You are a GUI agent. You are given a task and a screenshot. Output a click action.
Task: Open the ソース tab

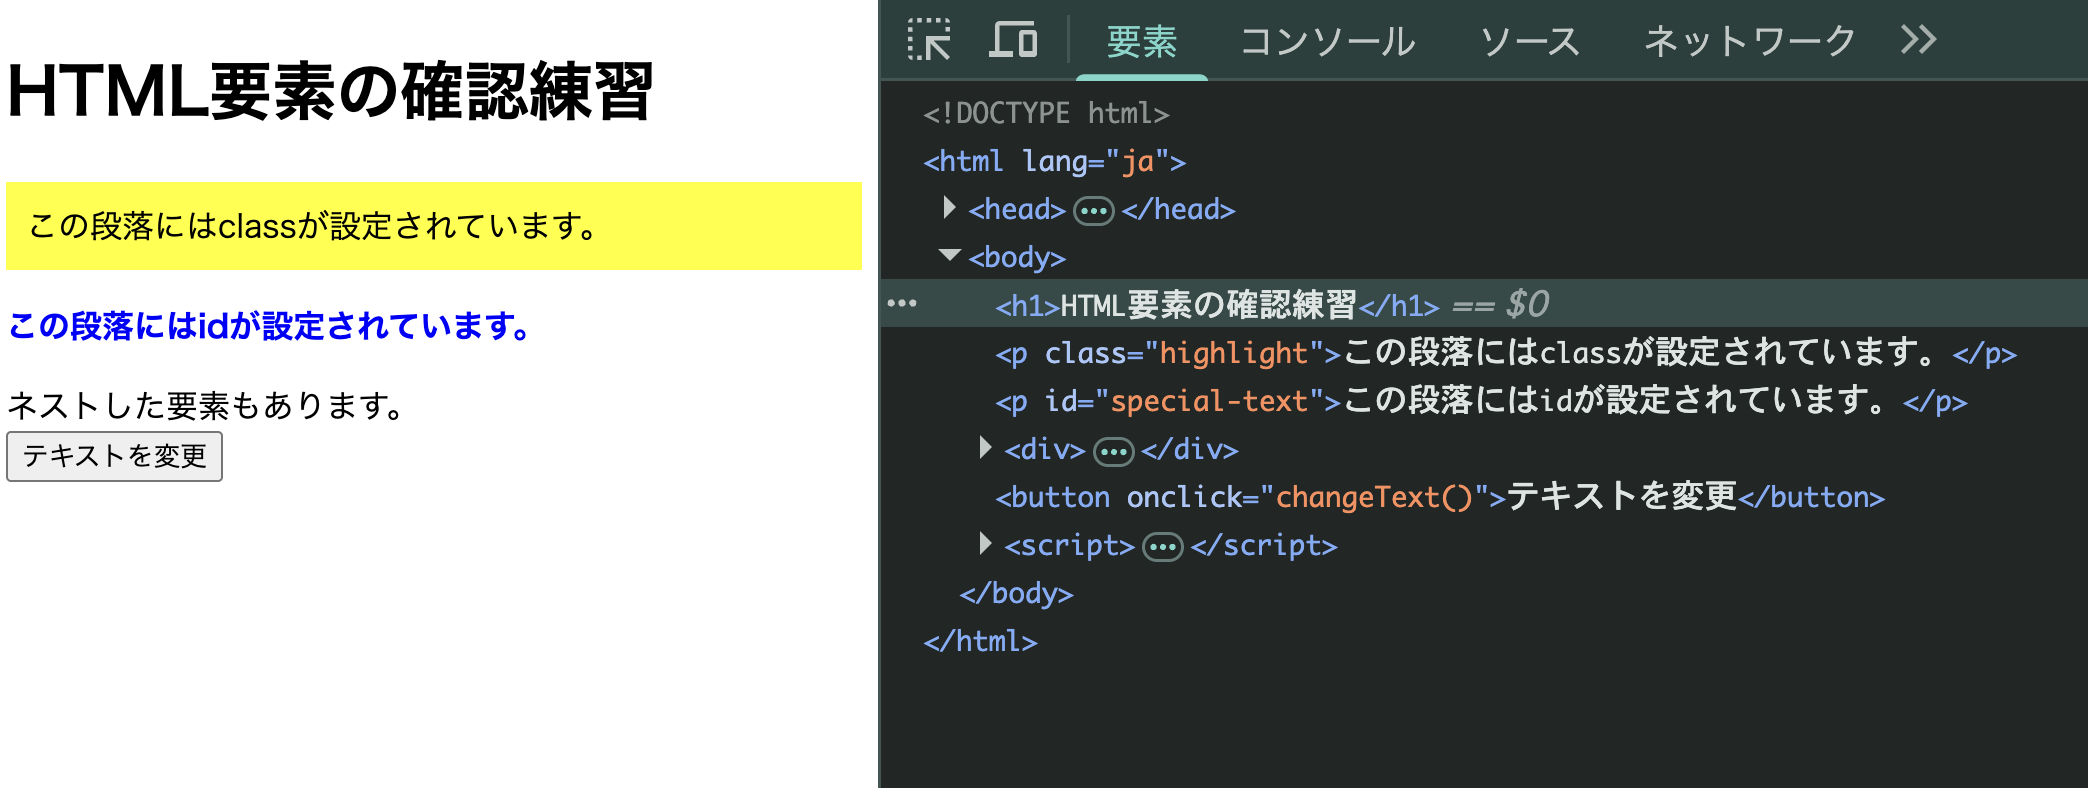(x=1529, y=42)
